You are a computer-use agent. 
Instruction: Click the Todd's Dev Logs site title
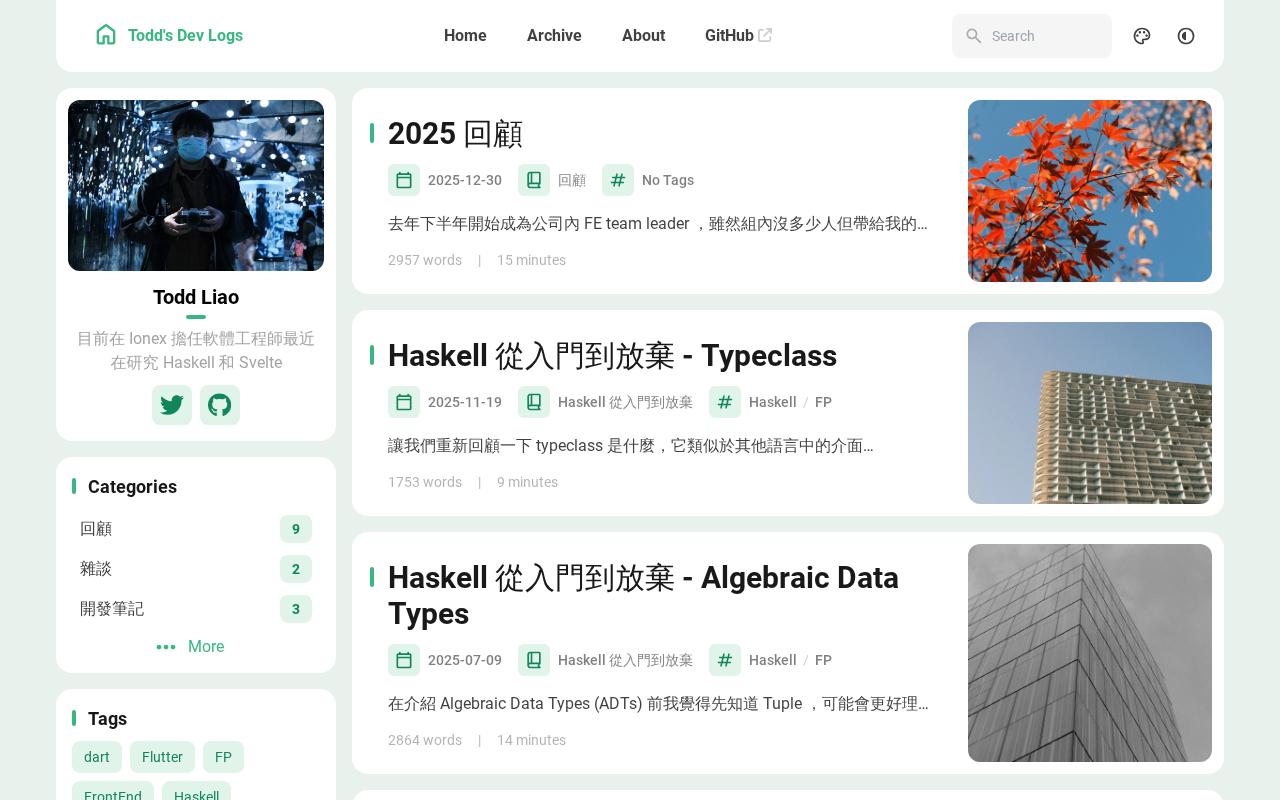185,36
